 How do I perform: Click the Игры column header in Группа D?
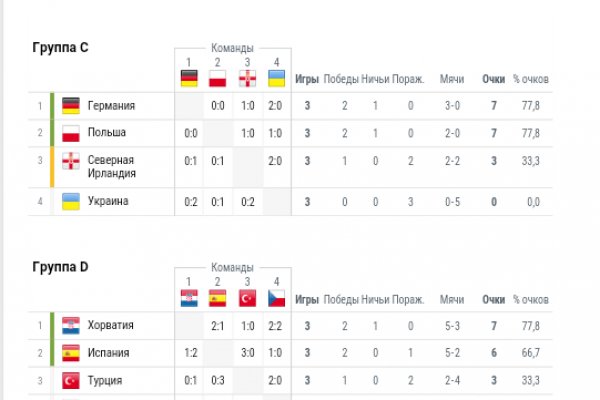click(x=308, y=299)
